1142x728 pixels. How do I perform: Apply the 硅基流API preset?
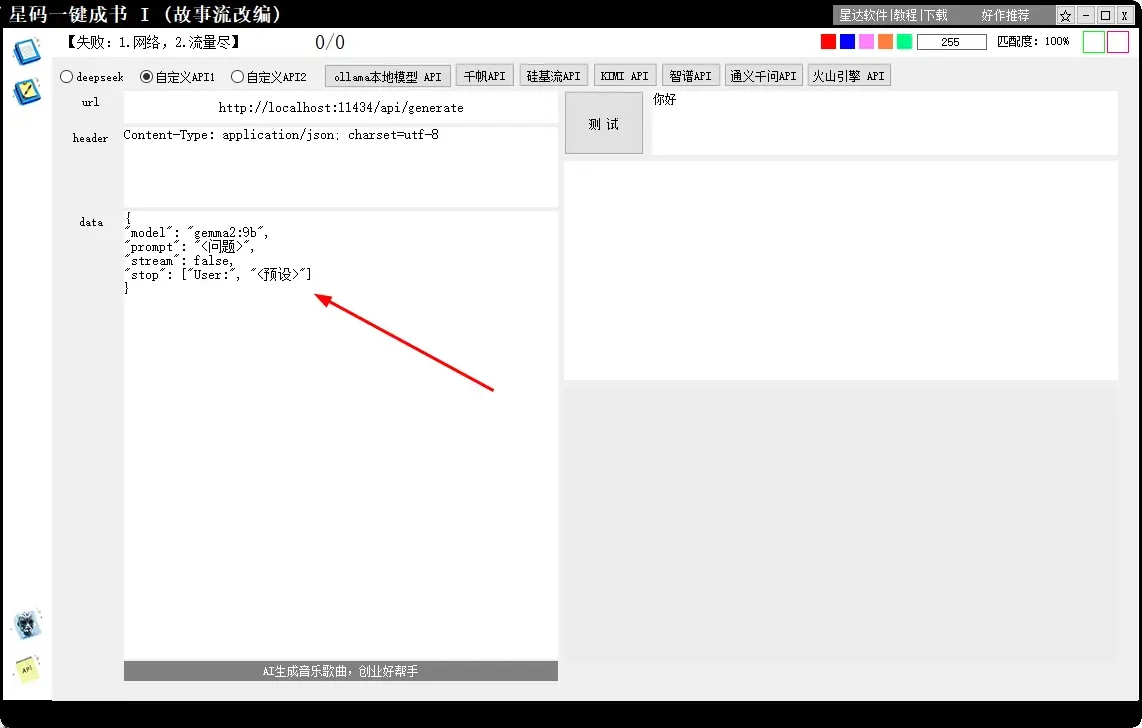pyautogui.click(x=553, y=76)
